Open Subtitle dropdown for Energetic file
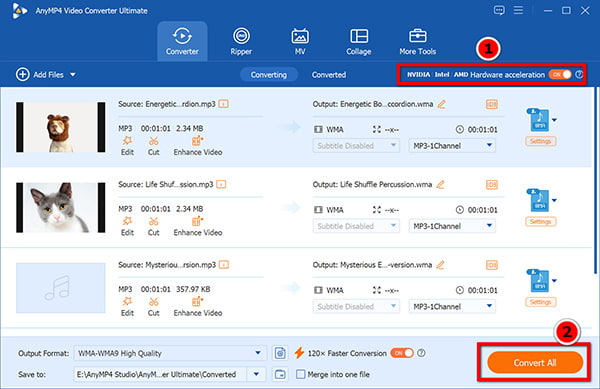Image resolution: width=600 pixels, height=389 pixels. [356, 146]
